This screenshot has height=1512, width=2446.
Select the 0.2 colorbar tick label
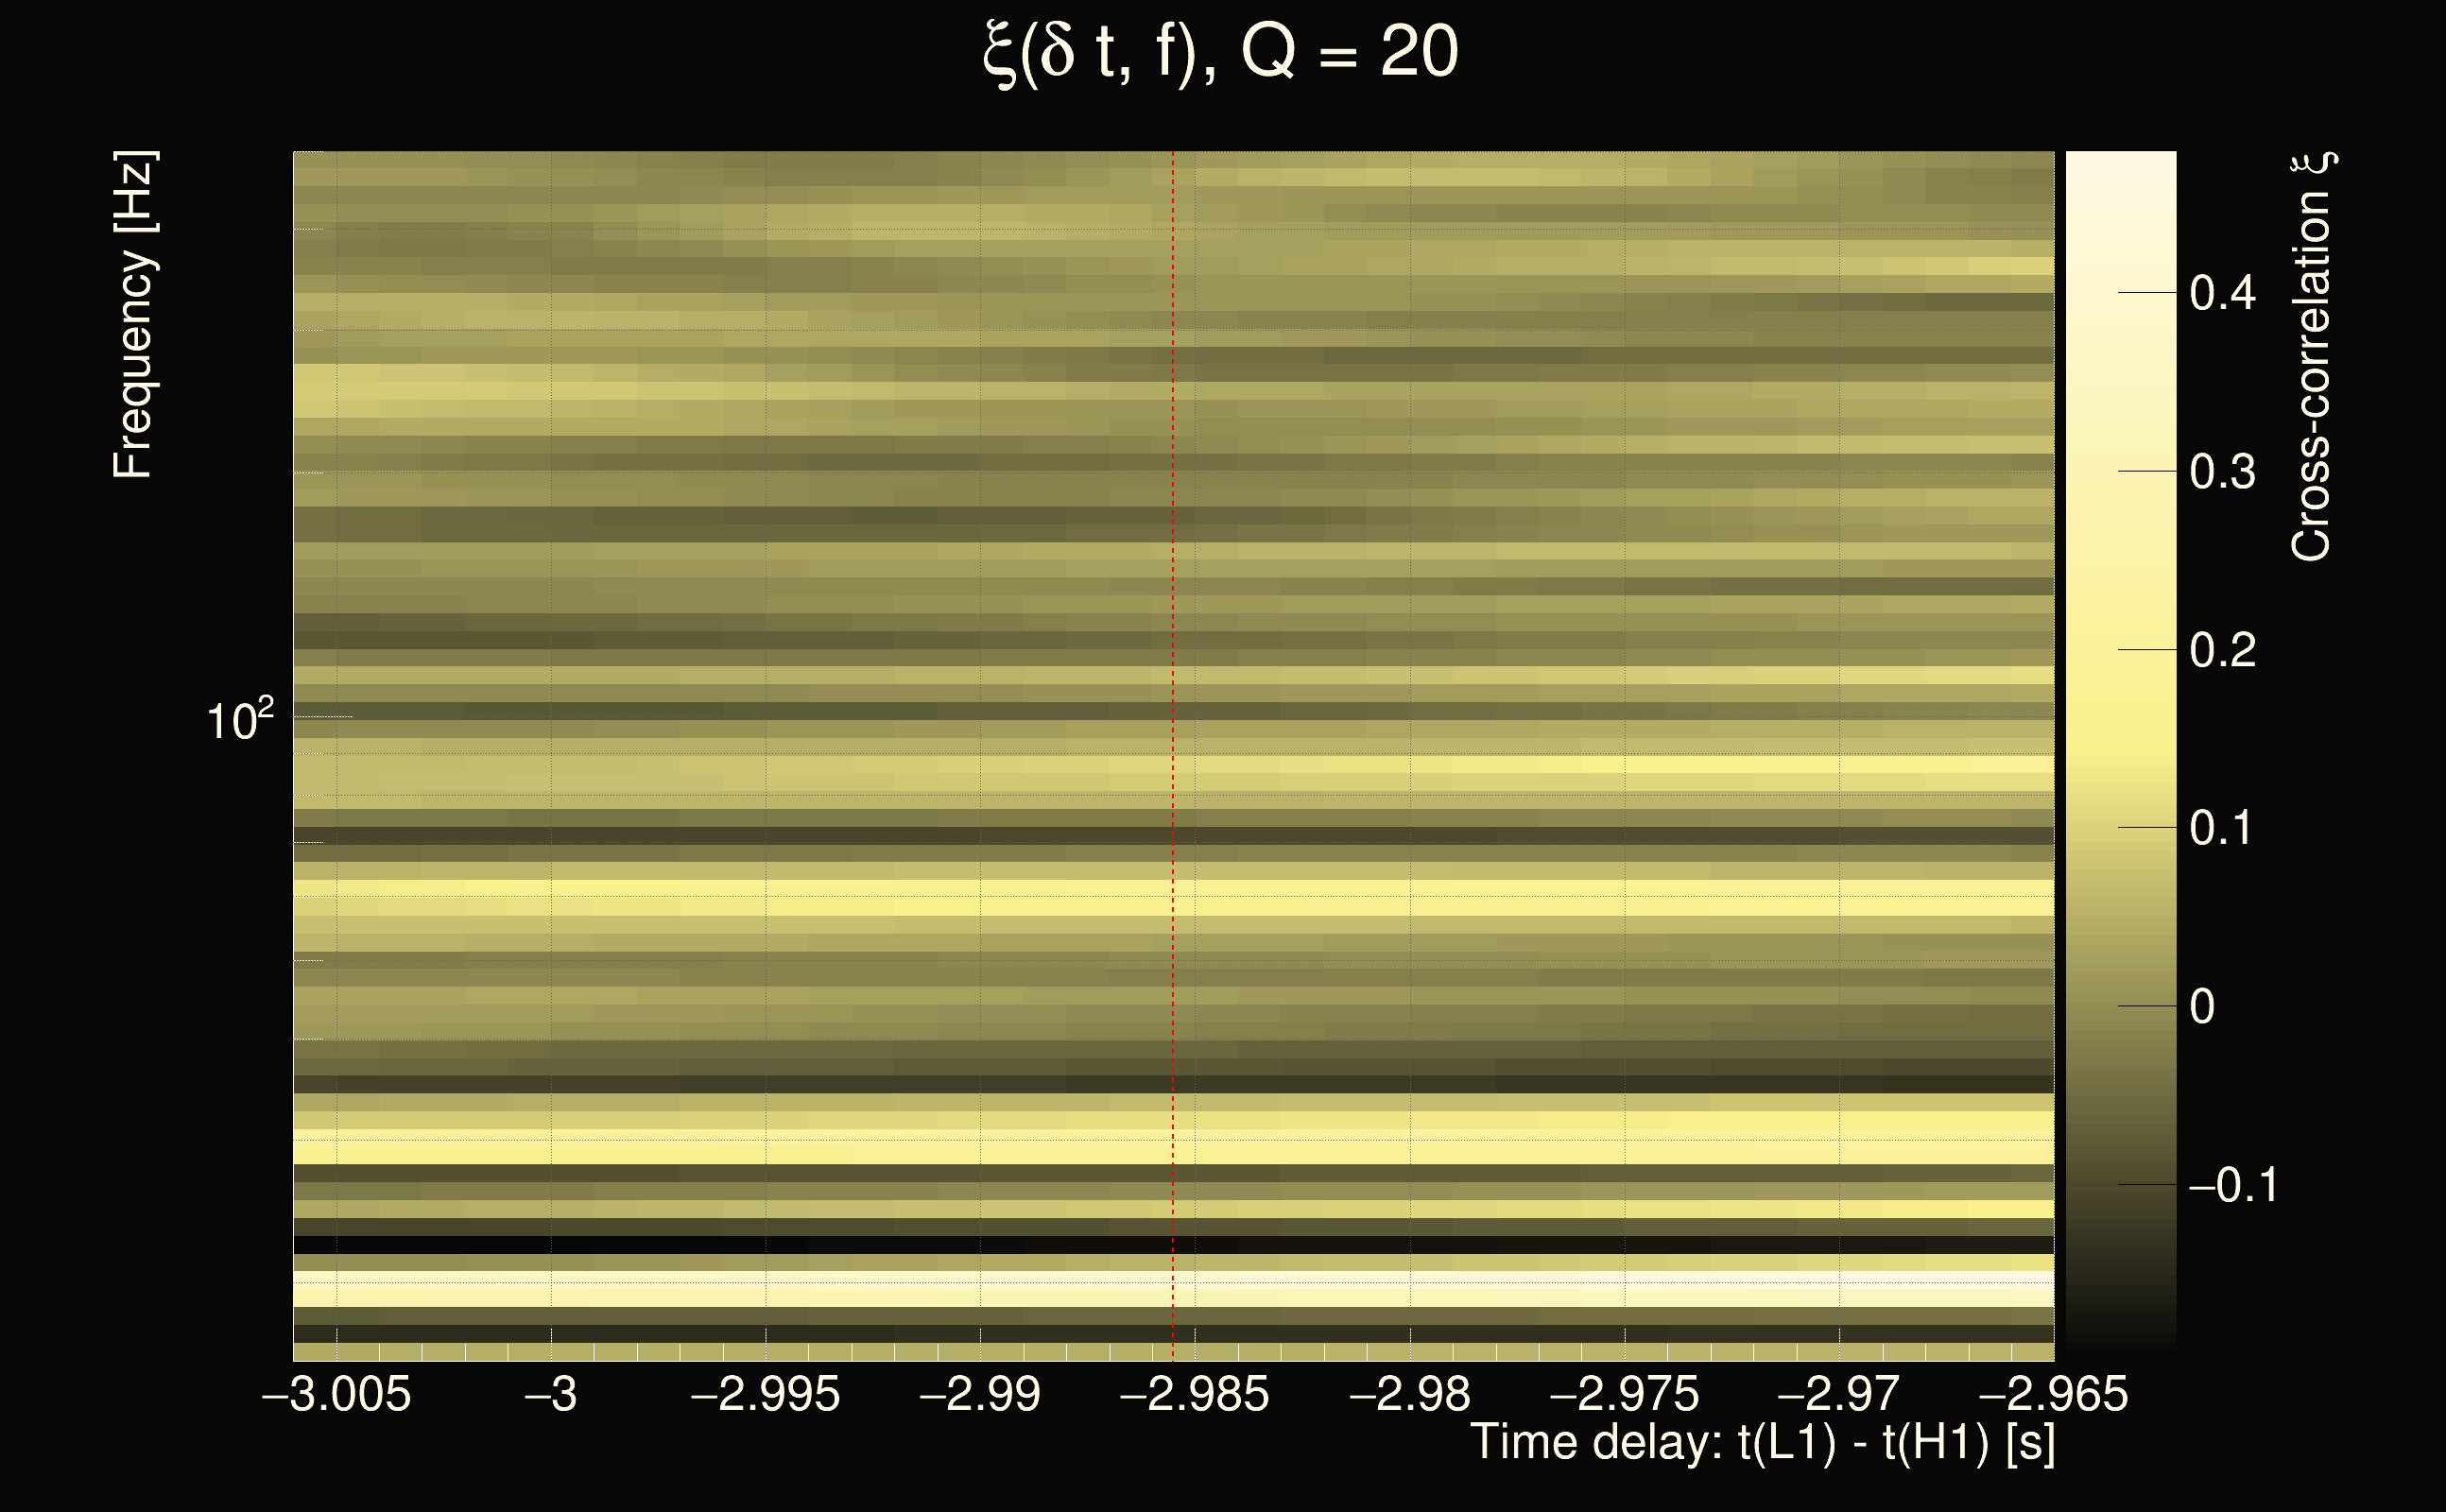click(x=2222, y=650)
